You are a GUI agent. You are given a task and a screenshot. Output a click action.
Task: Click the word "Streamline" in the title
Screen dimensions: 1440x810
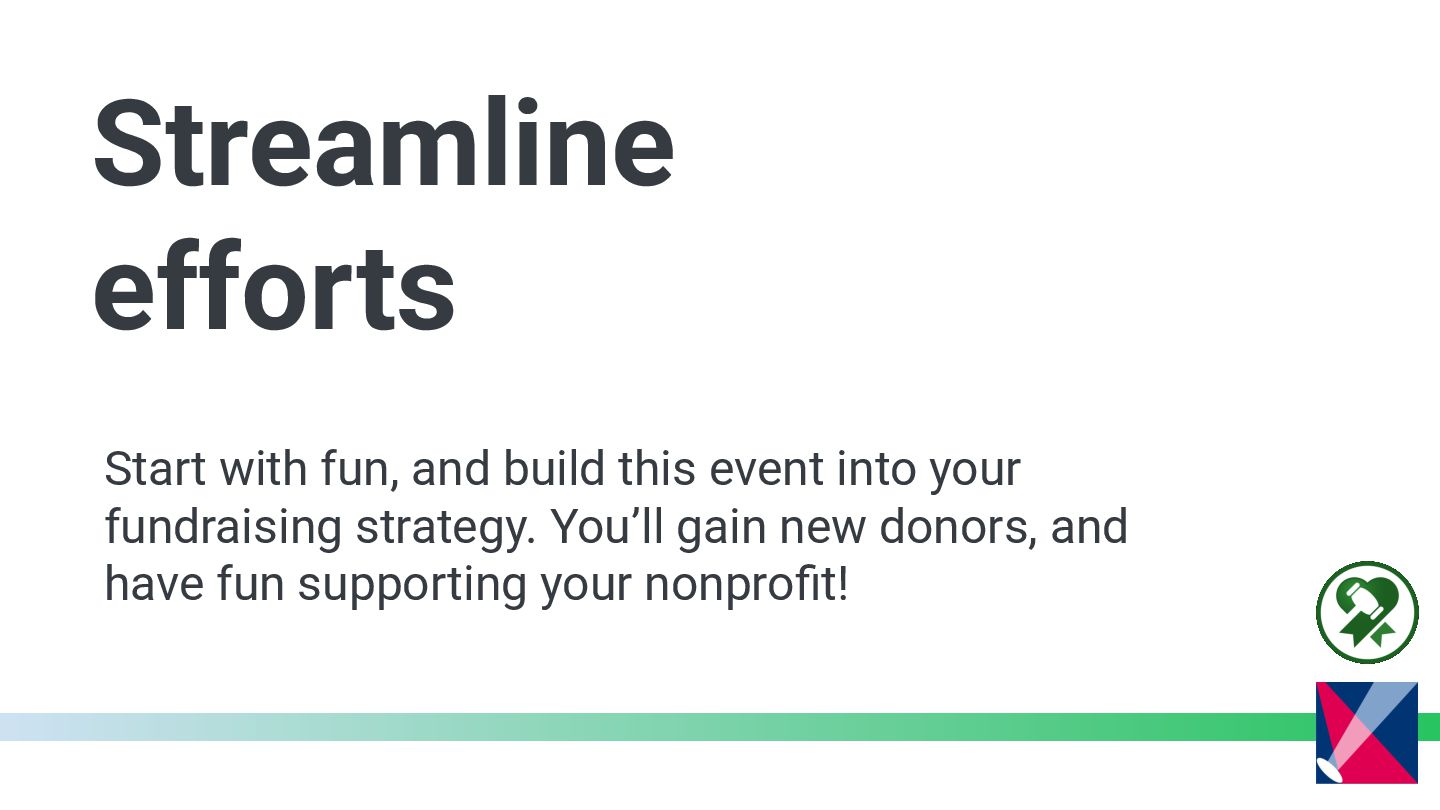(x=384, y=145)
